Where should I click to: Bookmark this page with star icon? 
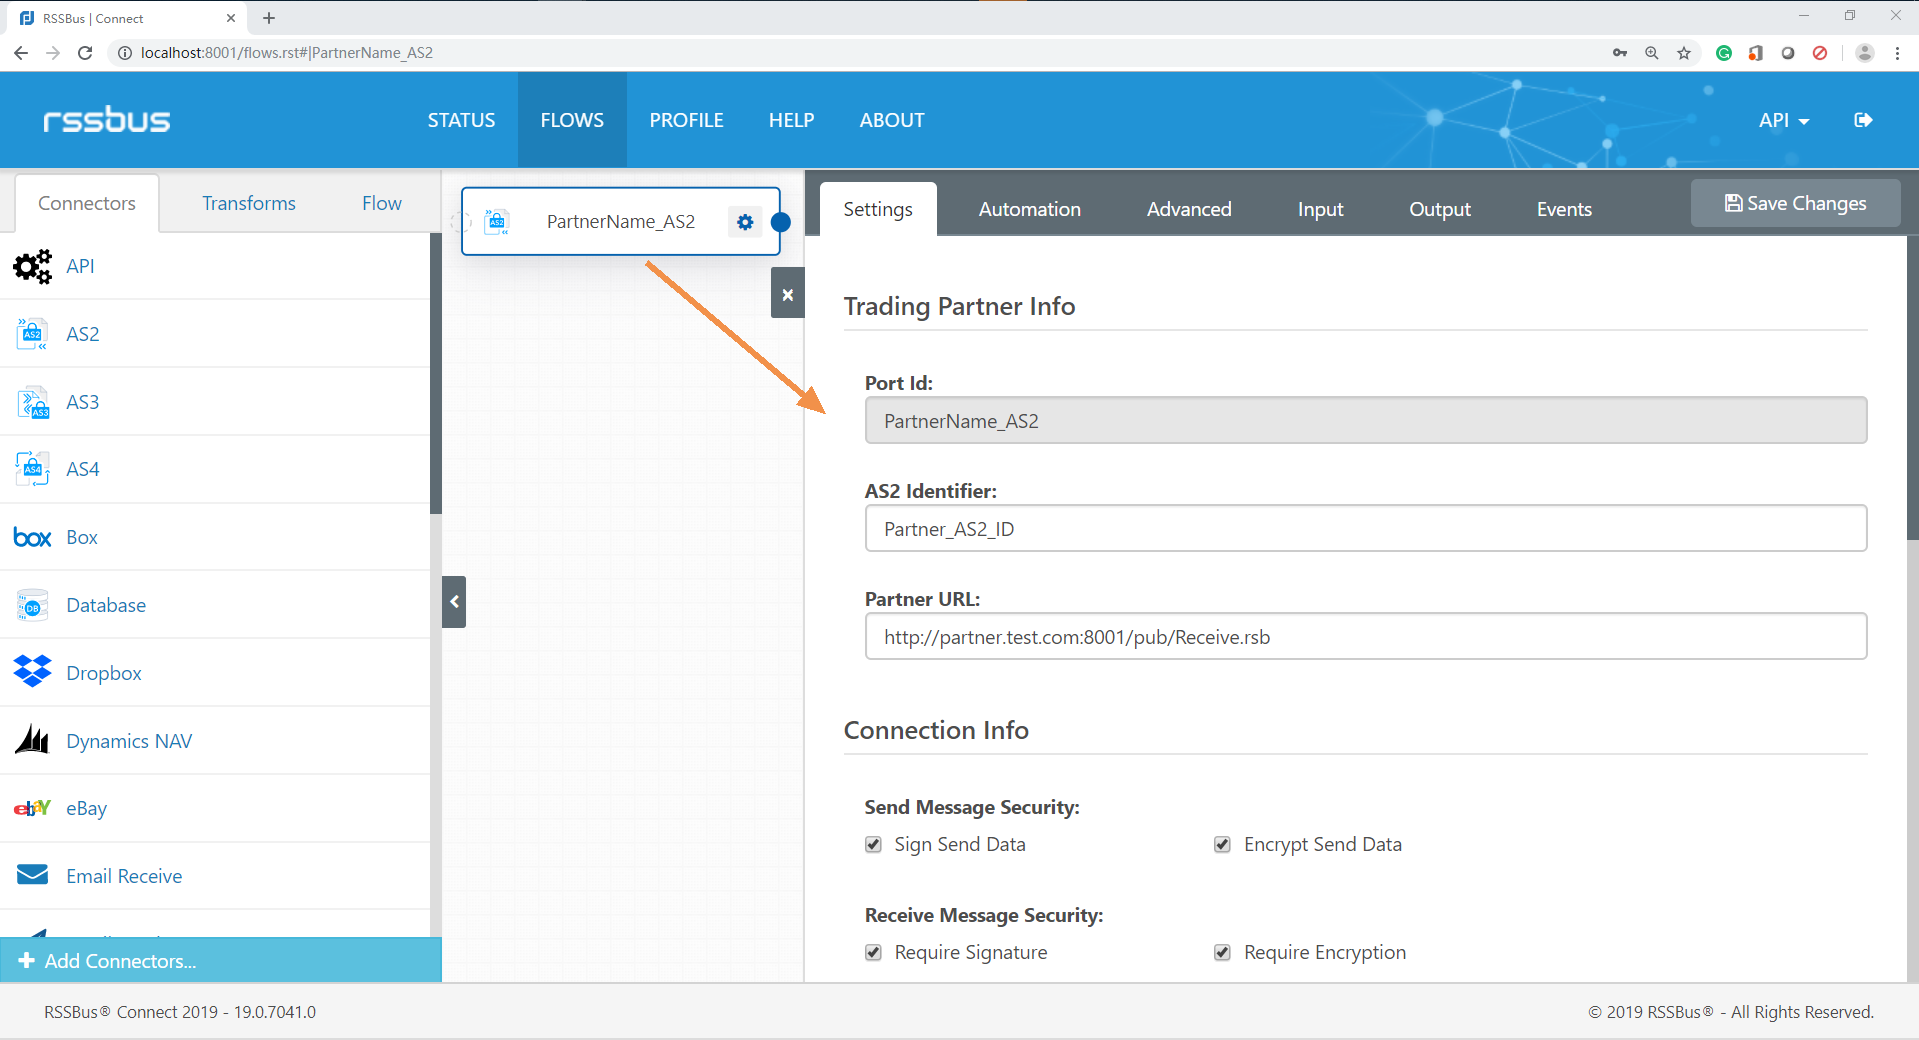pyautogui.click(x=1684, y=53)
